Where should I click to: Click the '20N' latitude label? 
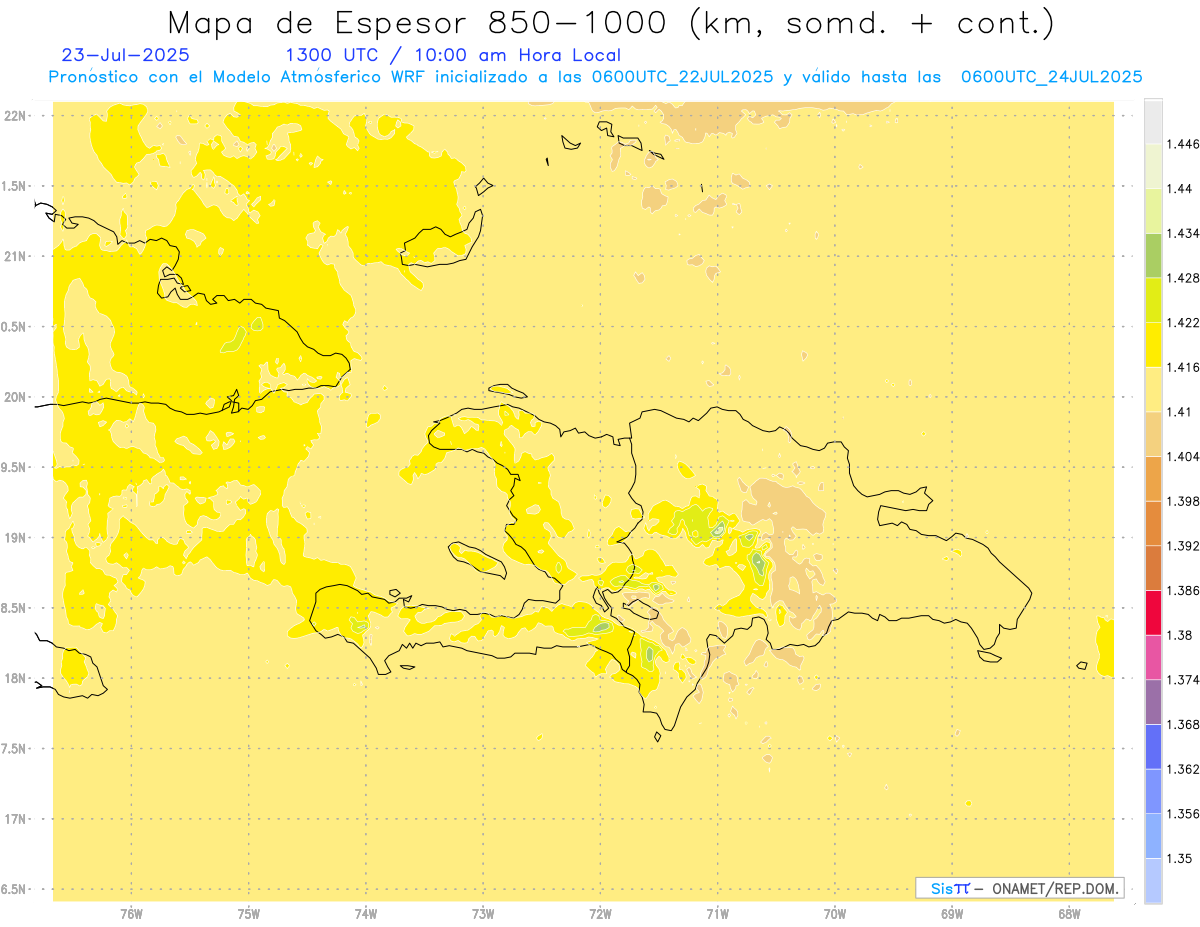tap(17, 397)
